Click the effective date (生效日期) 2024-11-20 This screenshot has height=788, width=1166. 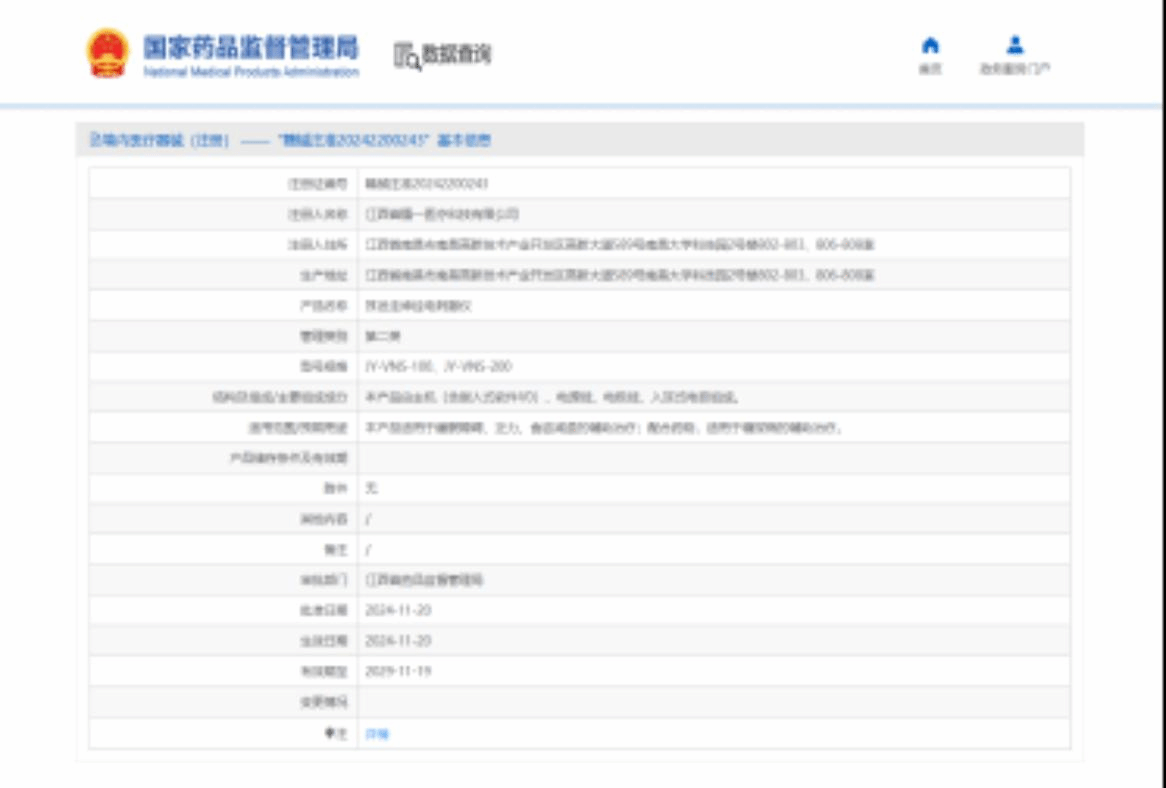pyautogui.click(x=398, y=640)
